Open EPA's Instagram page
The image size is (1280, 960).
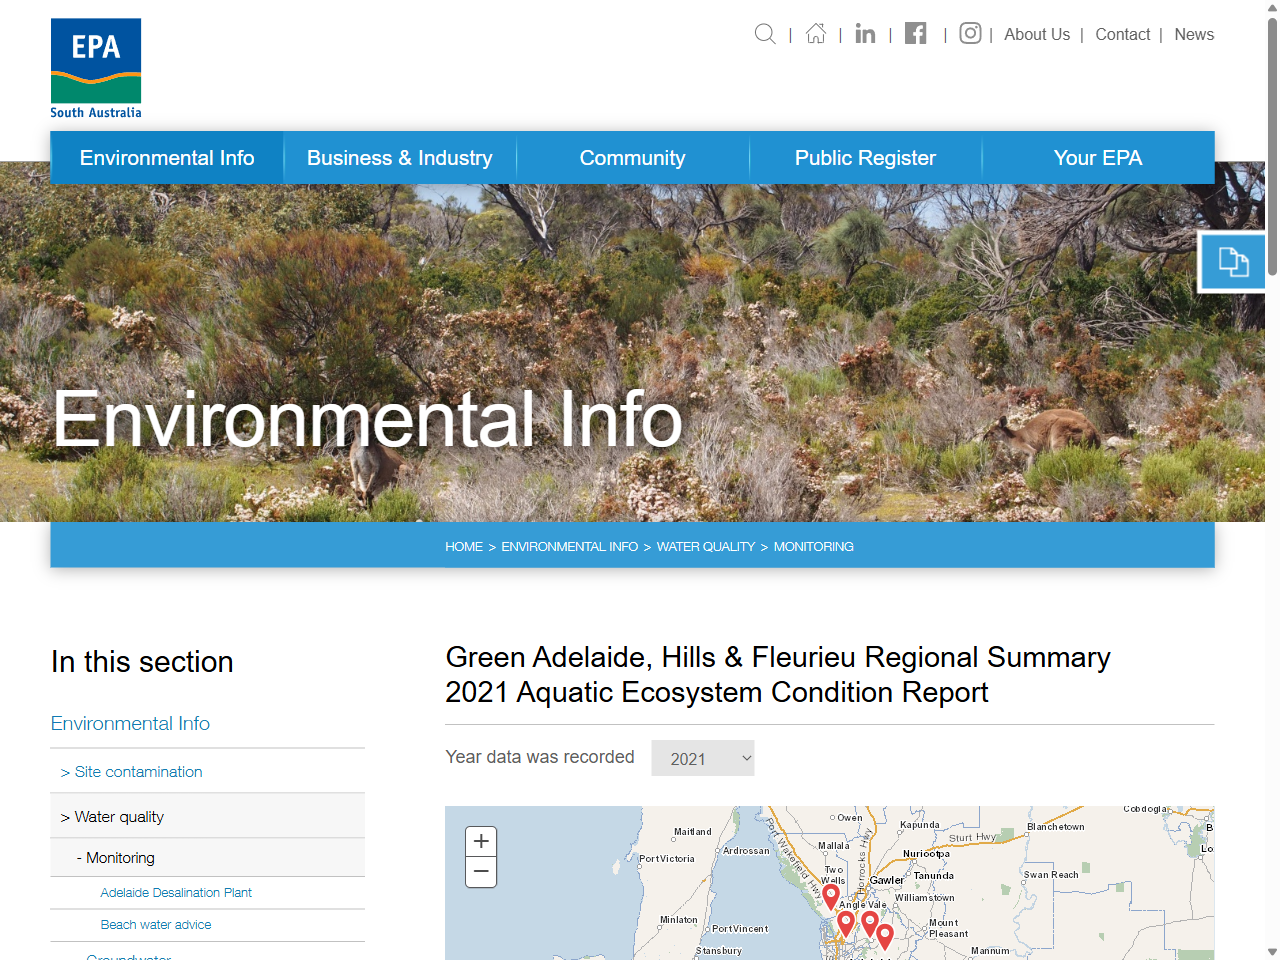point(969,33)
